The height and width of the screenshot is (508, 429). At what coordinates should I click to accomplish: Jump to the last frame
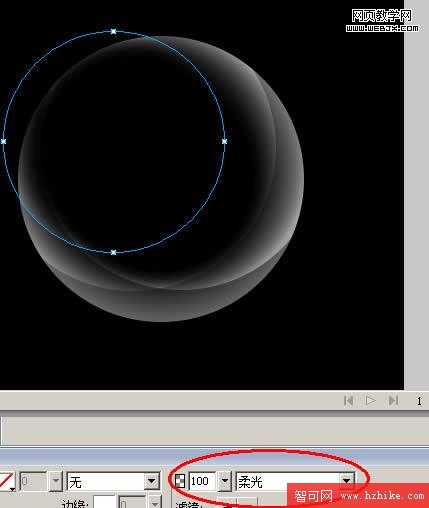pyautogui.click(x=393, y=400)
